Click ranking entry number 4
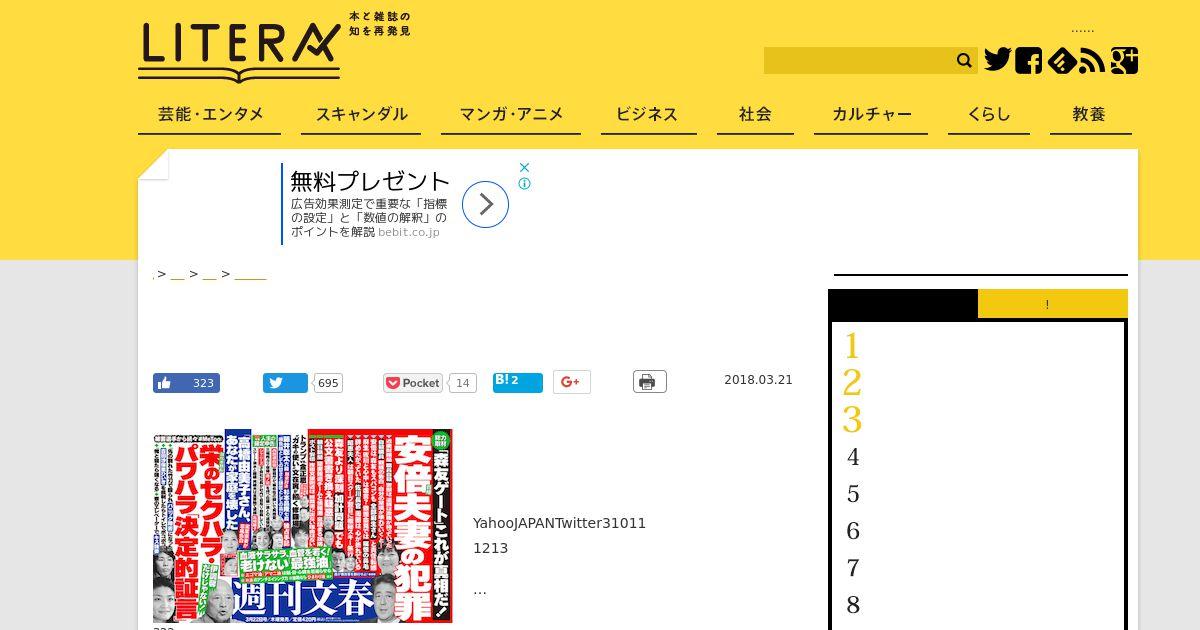1200x630 pixels. [853, 457]
